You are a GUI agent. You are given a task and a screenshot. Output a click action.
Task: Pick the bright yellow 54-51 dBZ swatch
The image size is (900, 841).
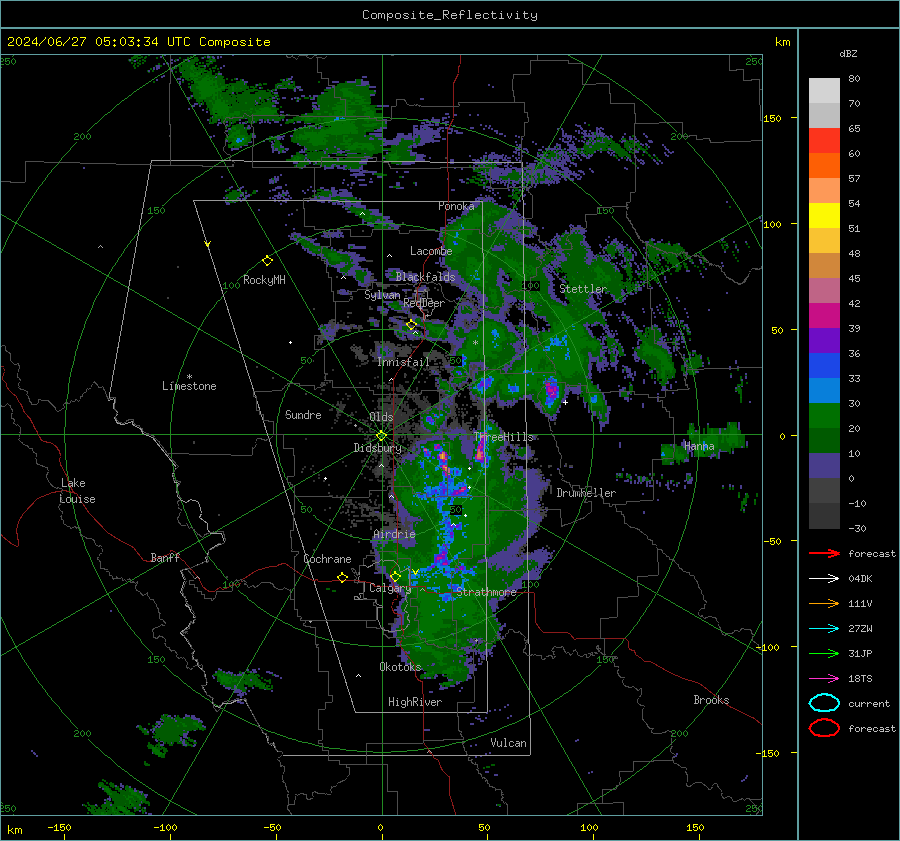(x=824, y=216)
